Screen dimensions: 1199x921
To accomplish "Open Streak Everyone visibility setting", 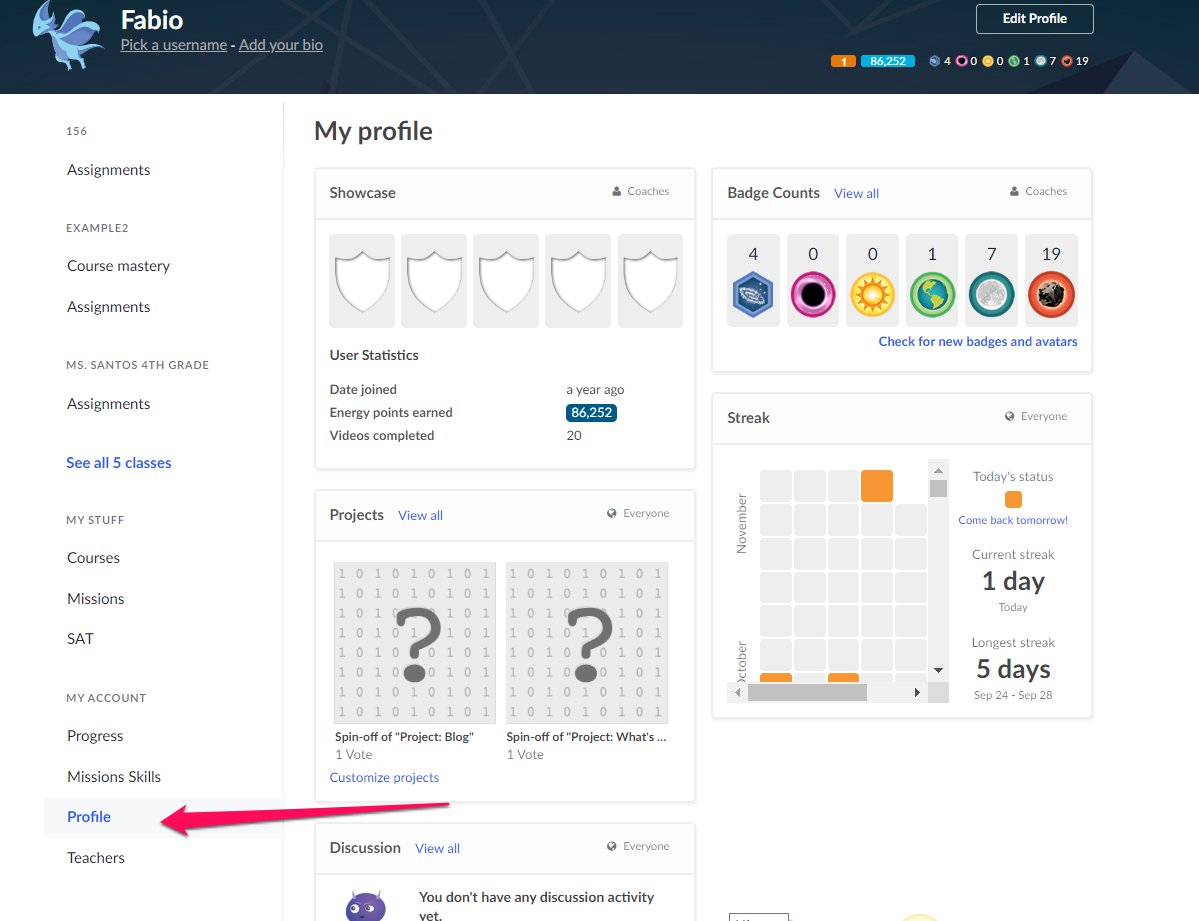I will [1035, 416].
